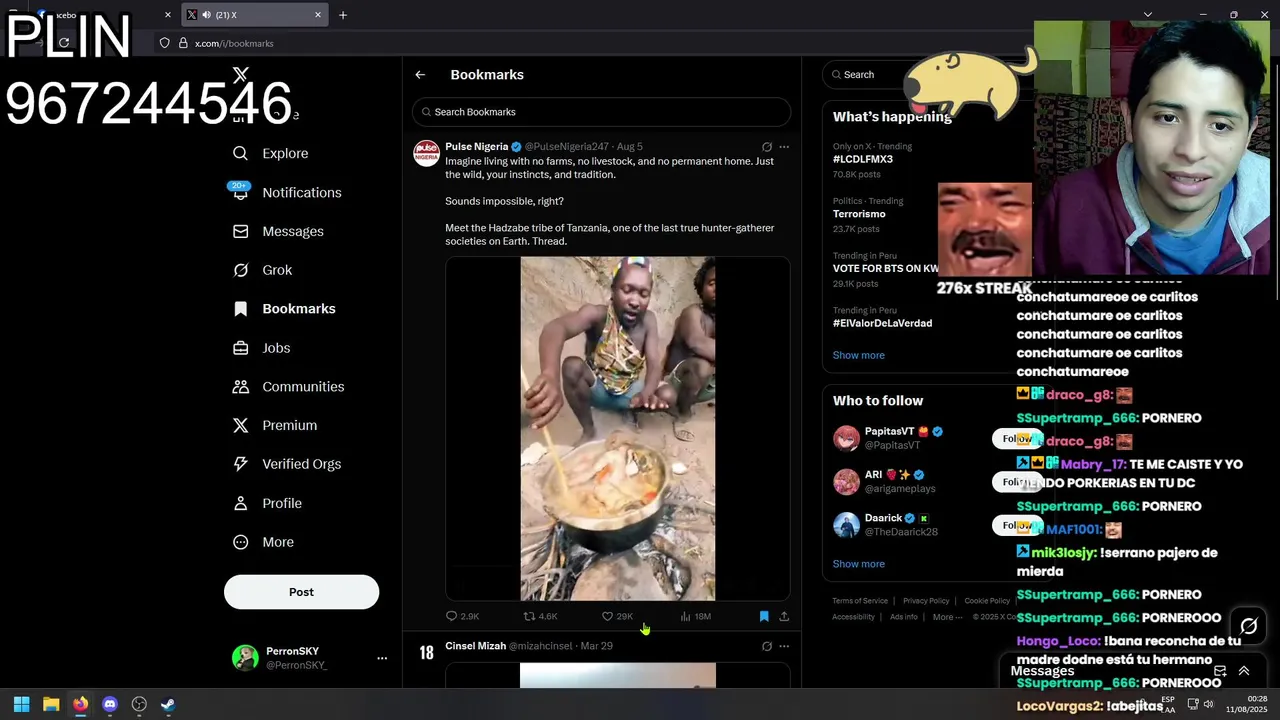
Task: Open Discord from taskbar
Action: [110, 704]
